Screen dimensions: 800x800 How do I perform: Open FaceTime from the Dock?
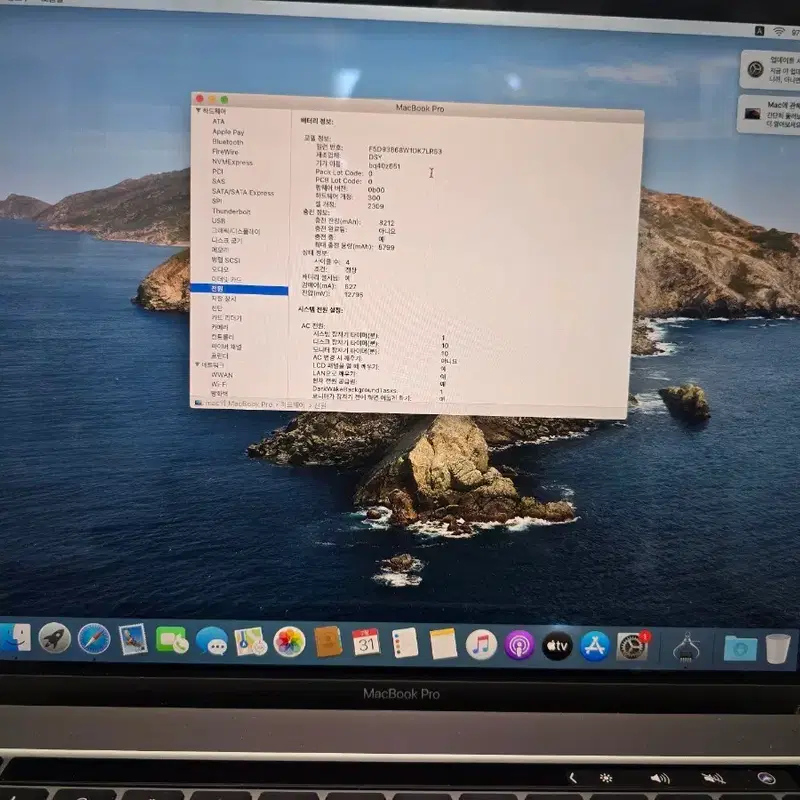(171, 640)
